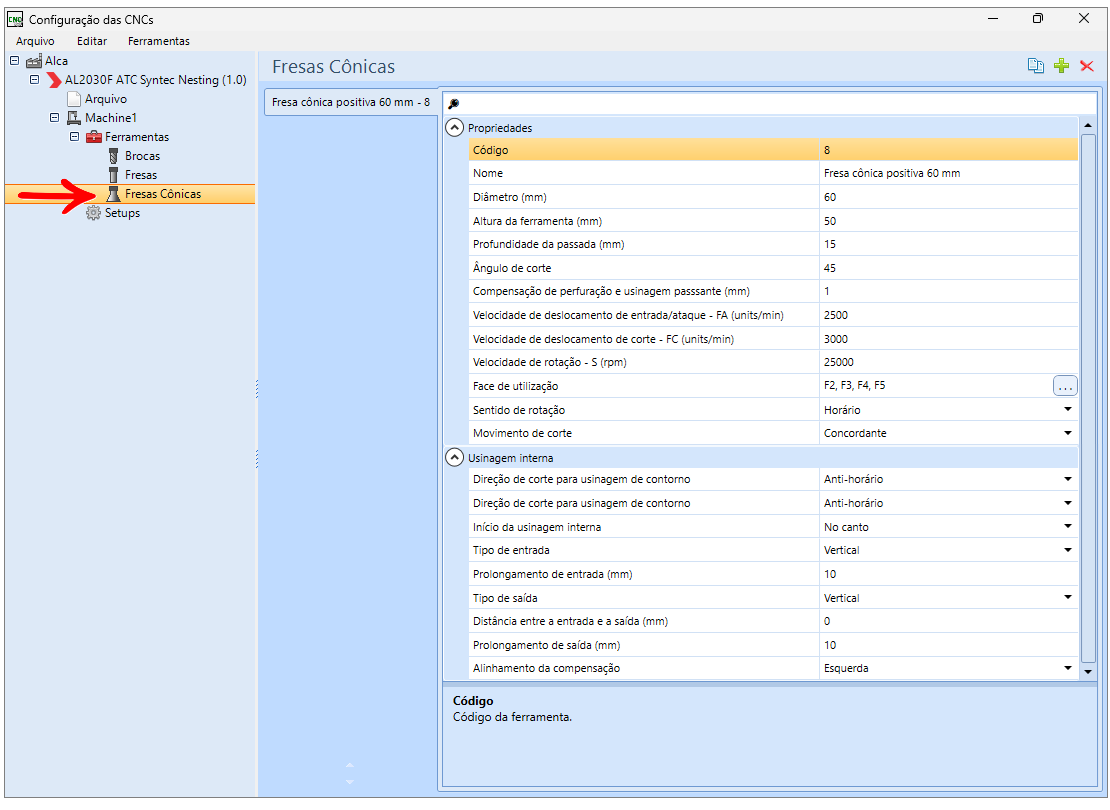This screenshot has height=810, width=1110.
Task: Open the Sentido de rotação dropdown
Action: pyautogui.click(x=1068, y=410)
